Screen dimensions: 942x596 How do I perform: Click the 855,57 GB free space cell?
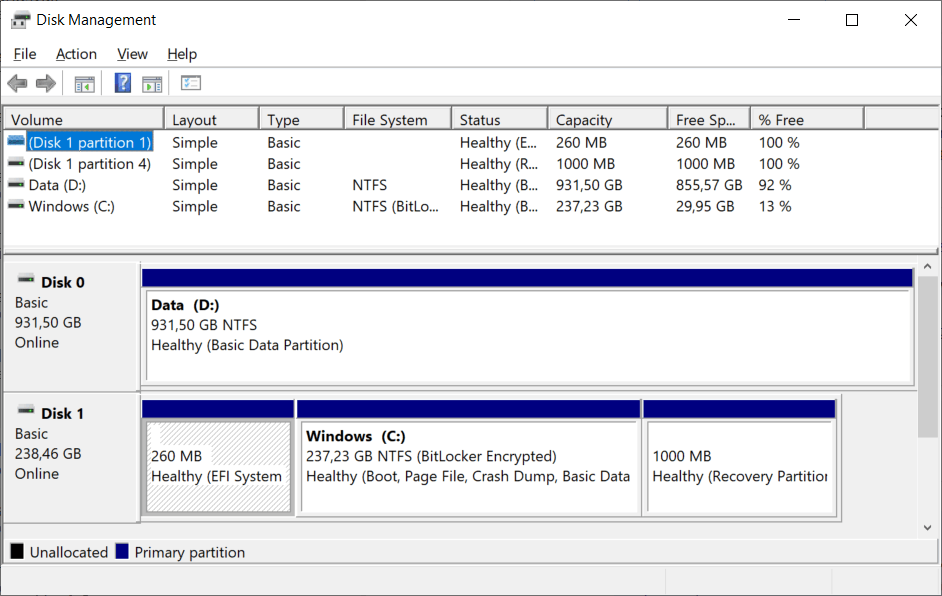(x=709, y=185)
